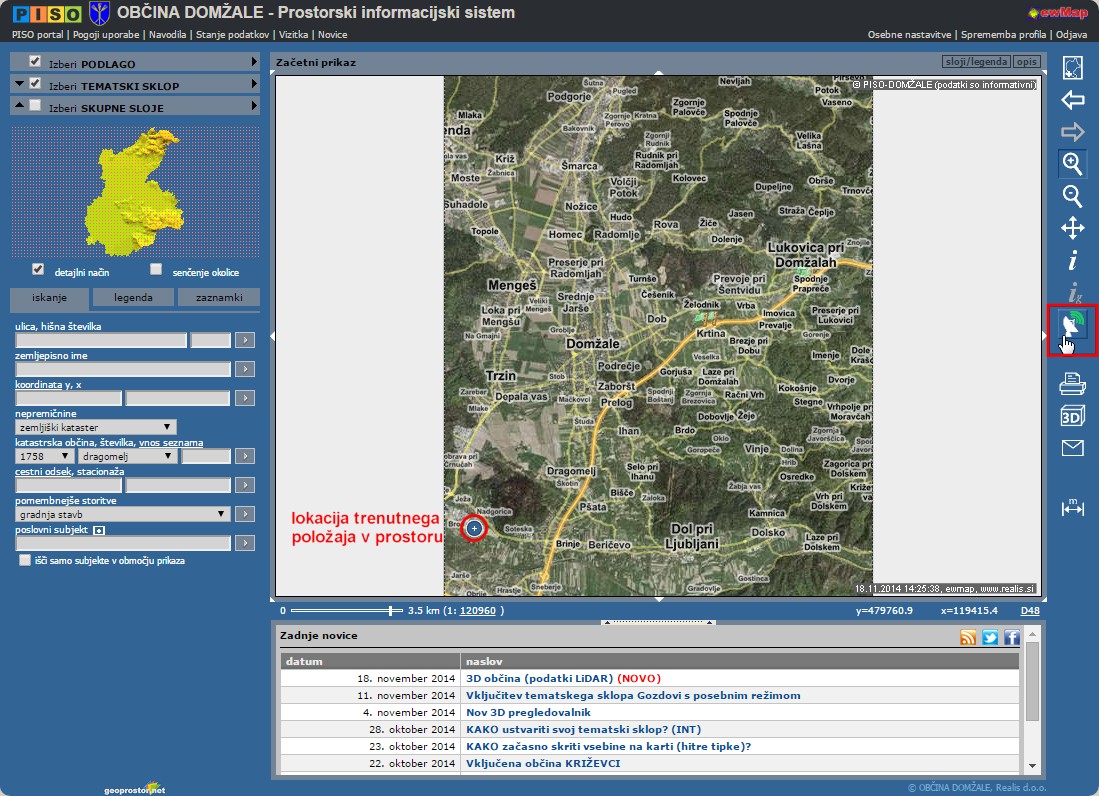Image resolution: width=1099 pixels, height=796 pixels.
Task: Open the 'gradnja stavb' dropdown
Action: (x=123, y=514)
